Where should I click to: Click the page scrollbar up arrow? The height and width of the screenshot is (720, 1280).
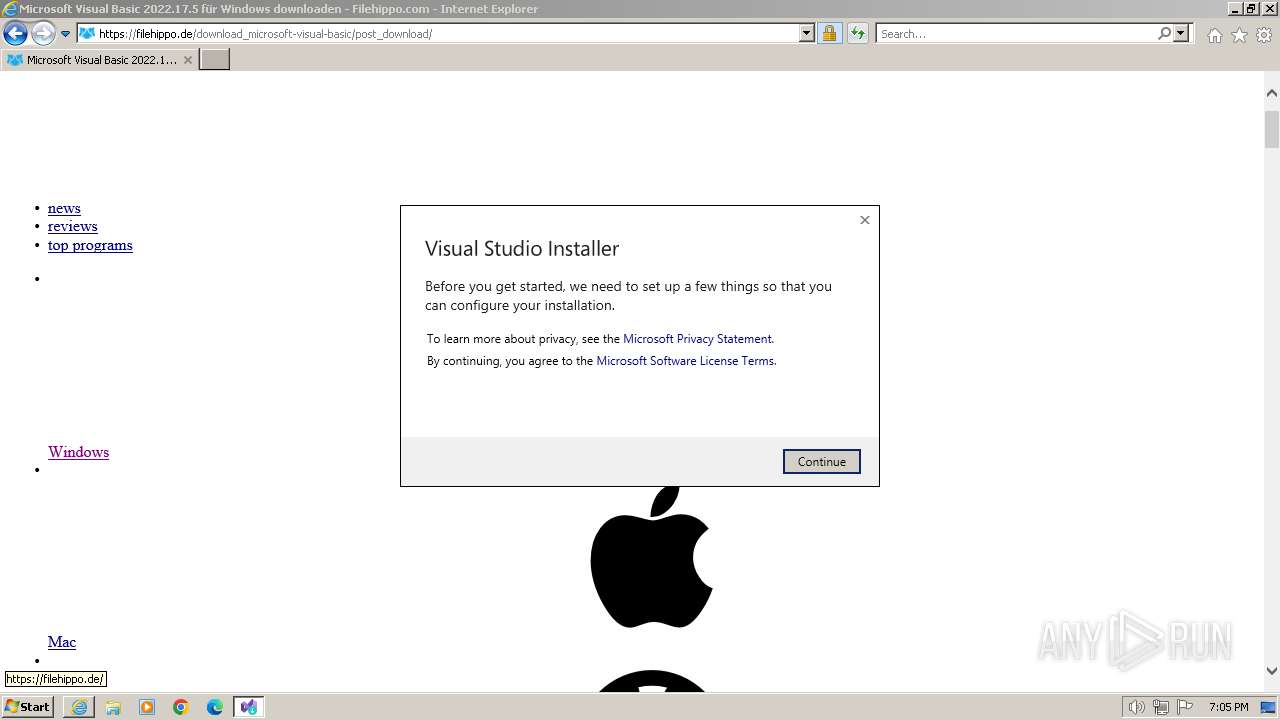pos(1272,93)
